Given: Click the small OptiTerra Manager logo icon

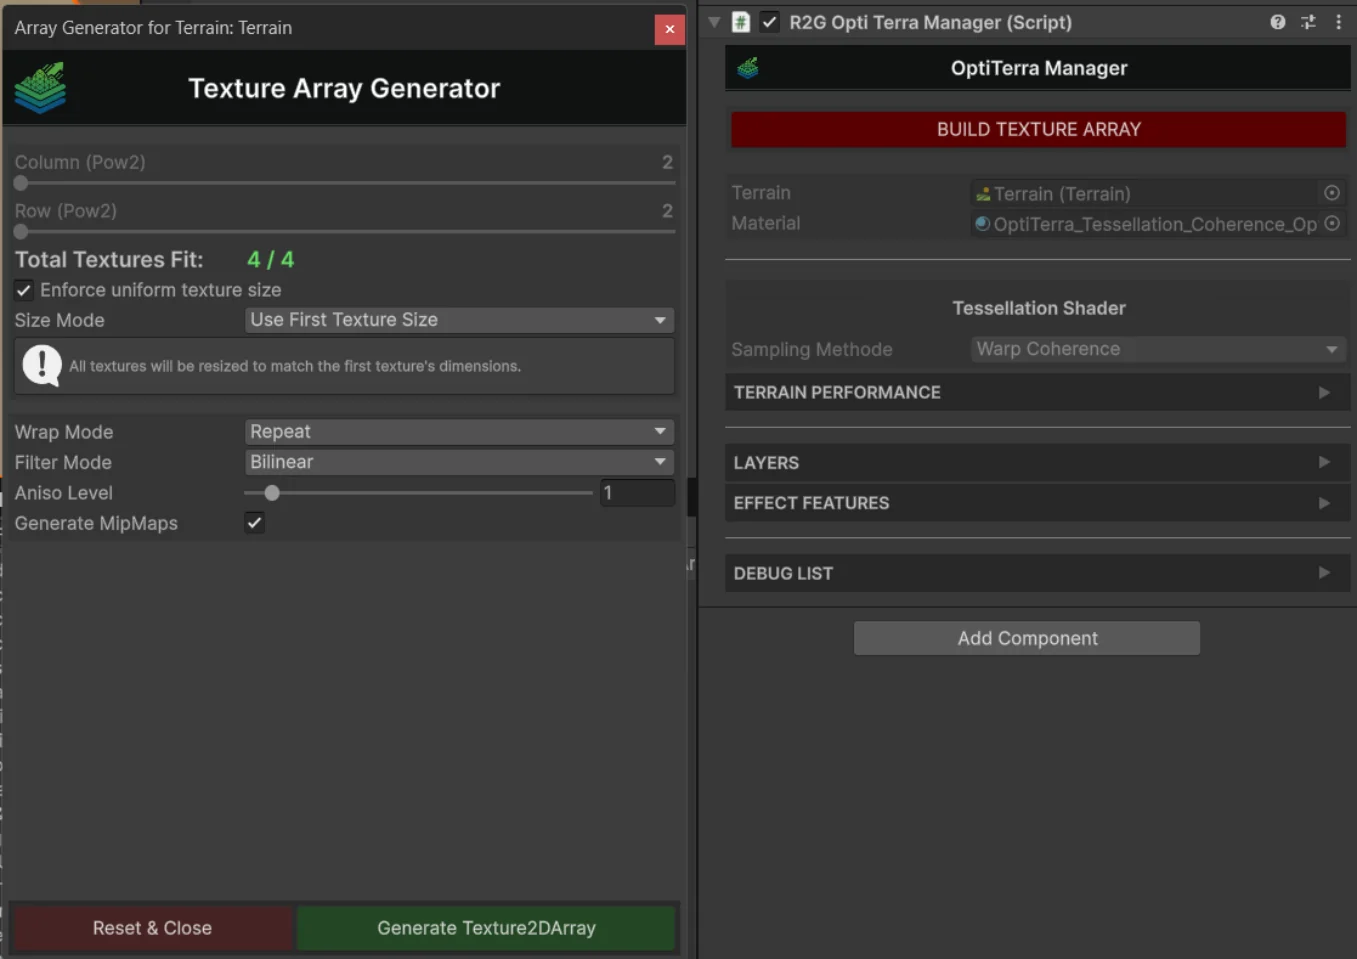Looking at the screenshot, I should (748, 68).
